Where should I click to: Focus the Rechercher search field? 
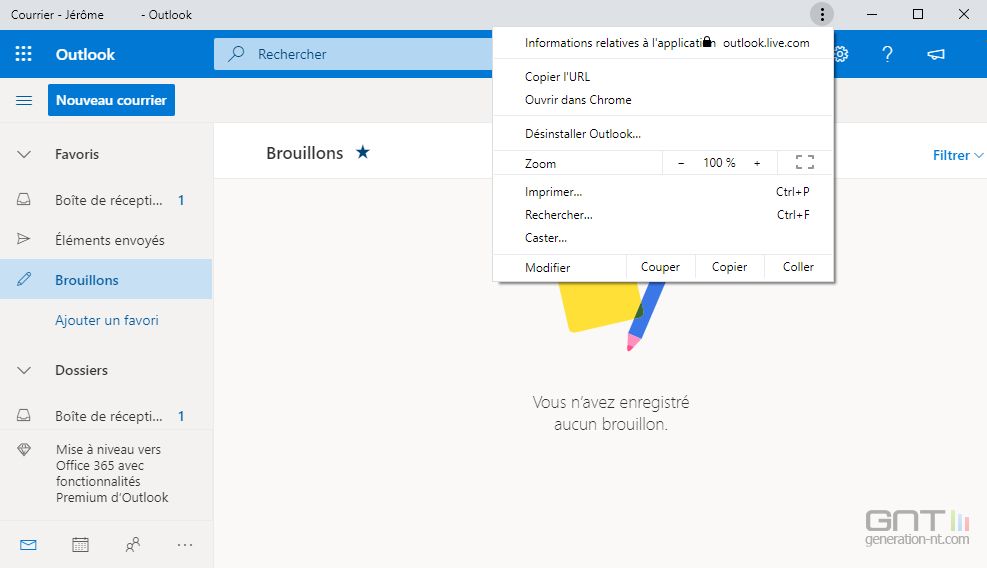coord(352,54)
